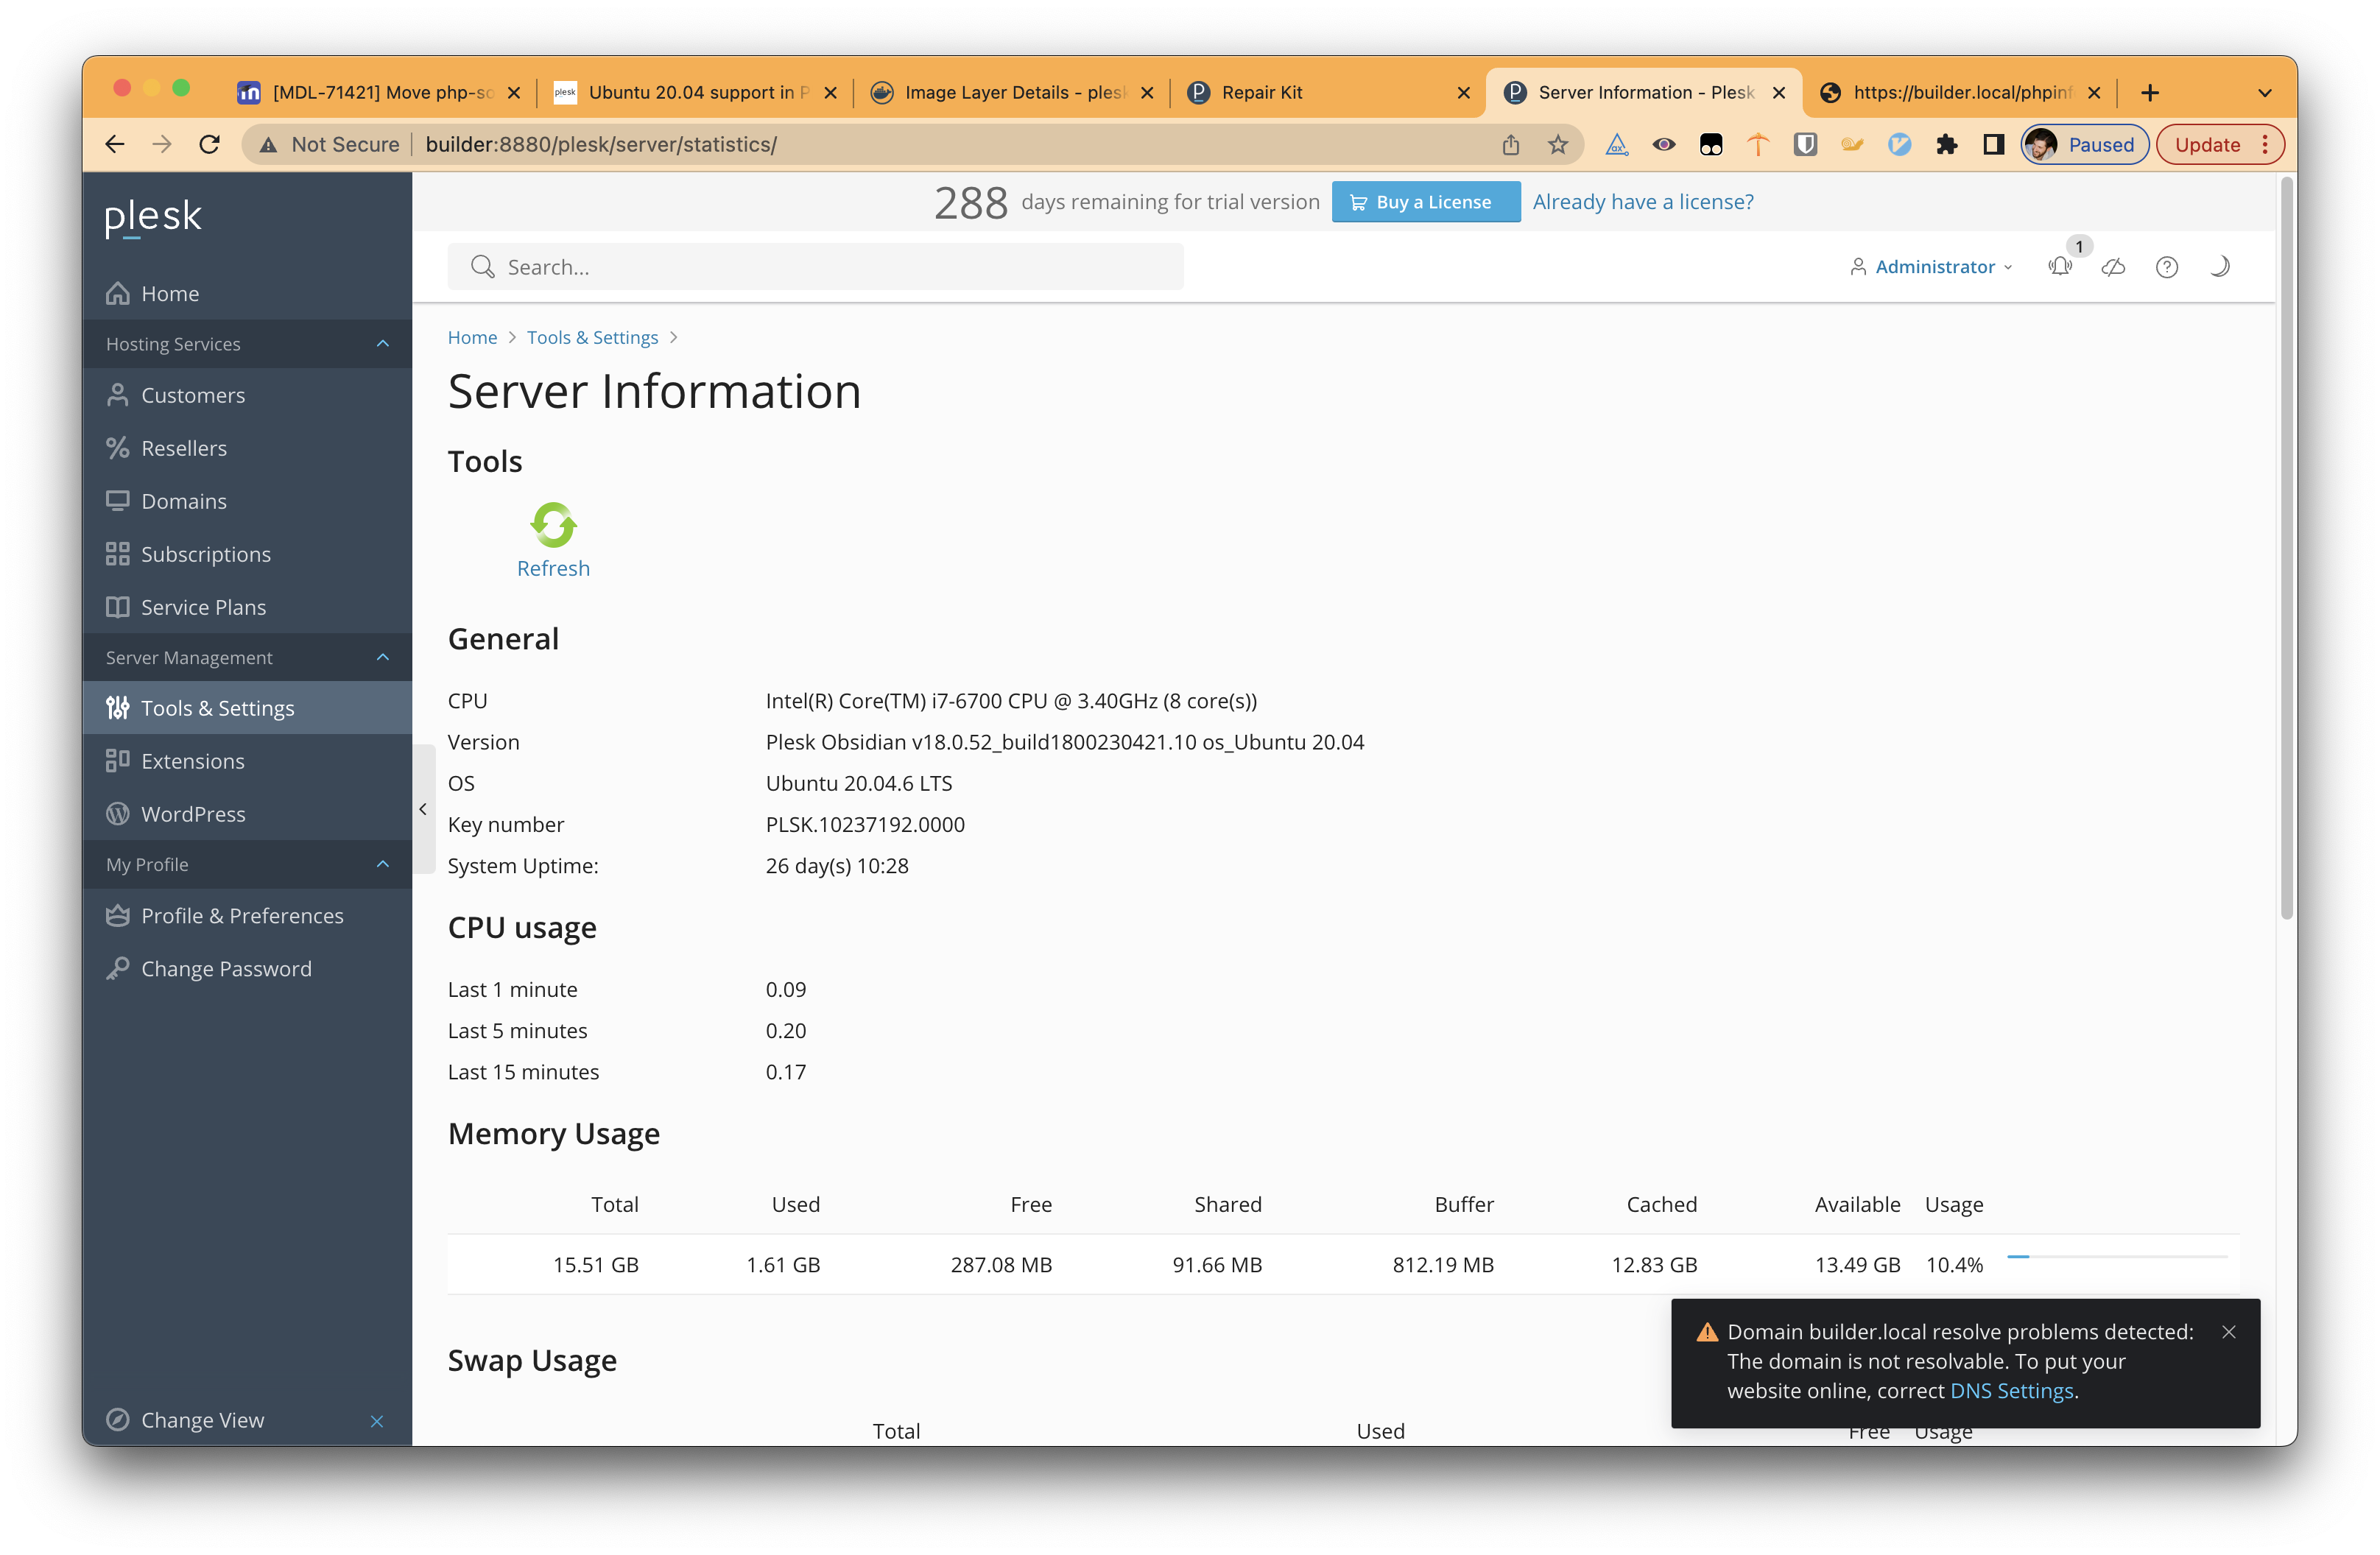The width and height of the screenshot is (2380, 1555).
Task: Open a new browser tab
Action: tap(2150, 93)
